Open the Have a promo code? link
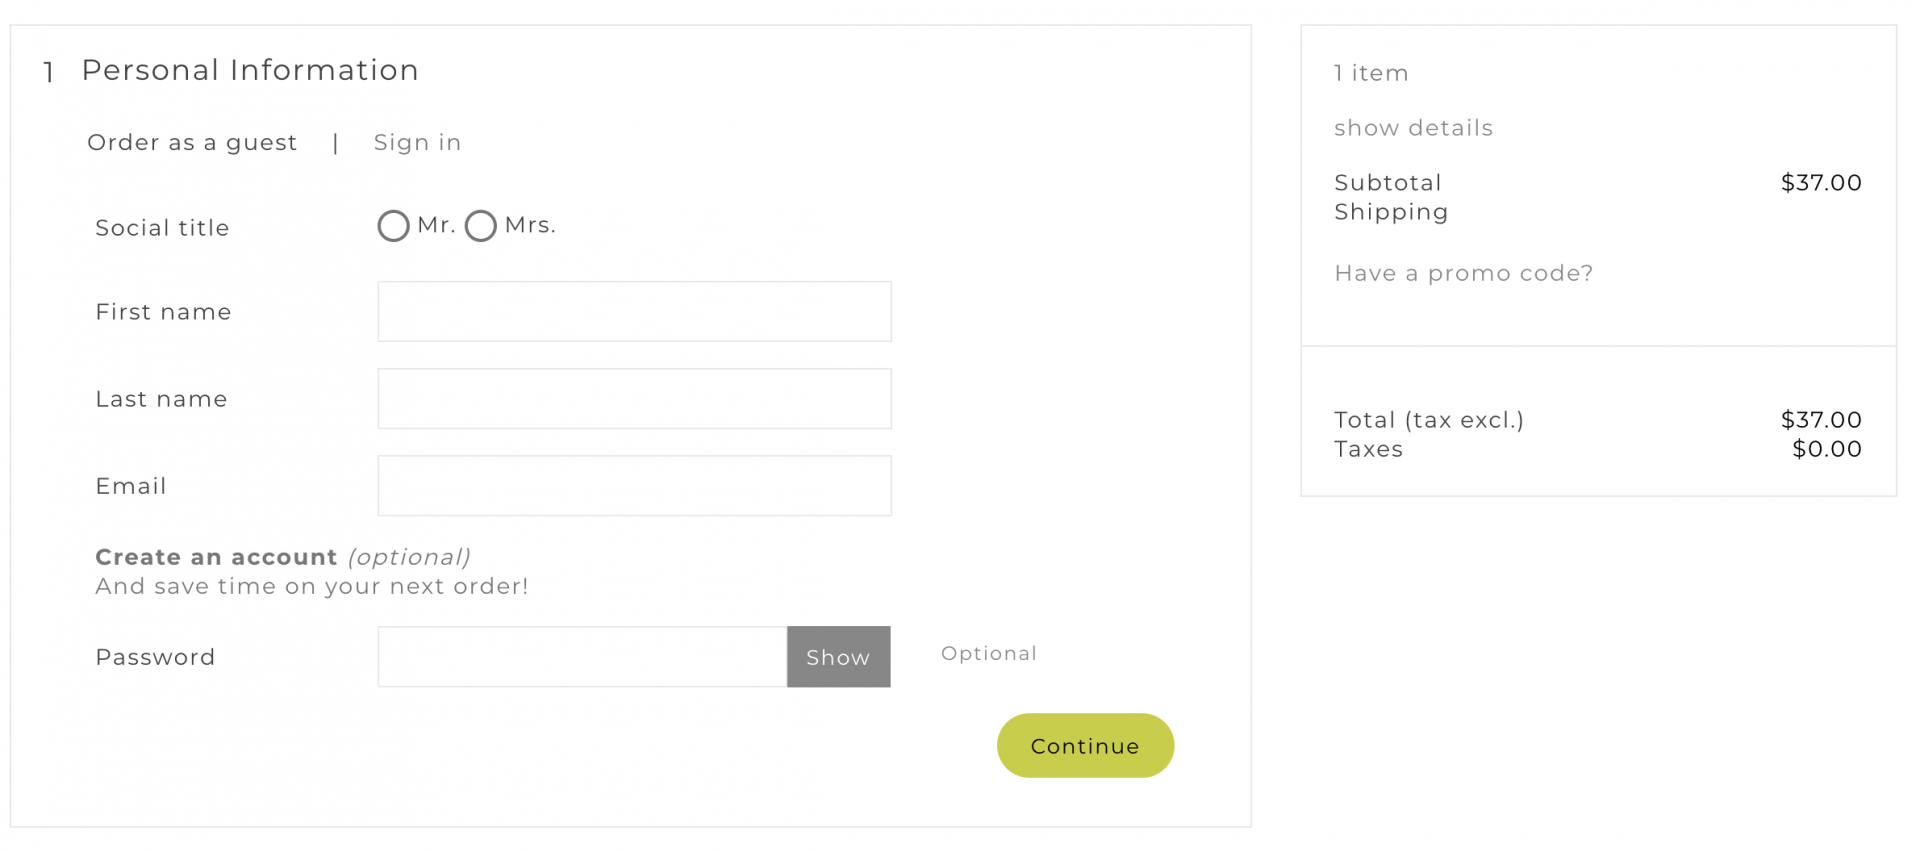This screenshot has width=1920, height=852. click(x=1463, y=273)
